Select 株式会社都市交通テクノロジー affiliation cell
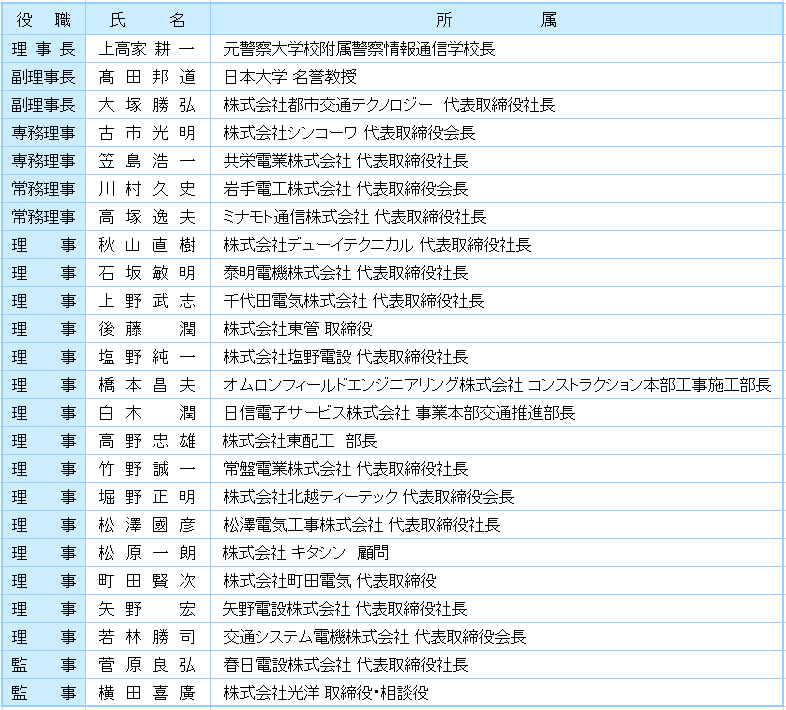Screen dimensions: 786x710 [497, 105]
